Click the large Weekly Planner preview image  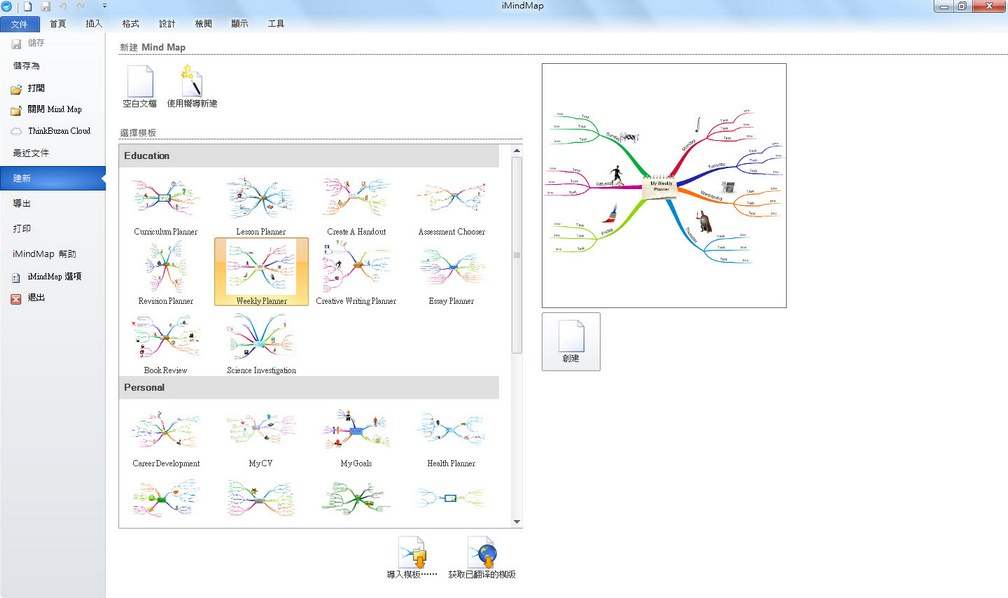(664, 185)
